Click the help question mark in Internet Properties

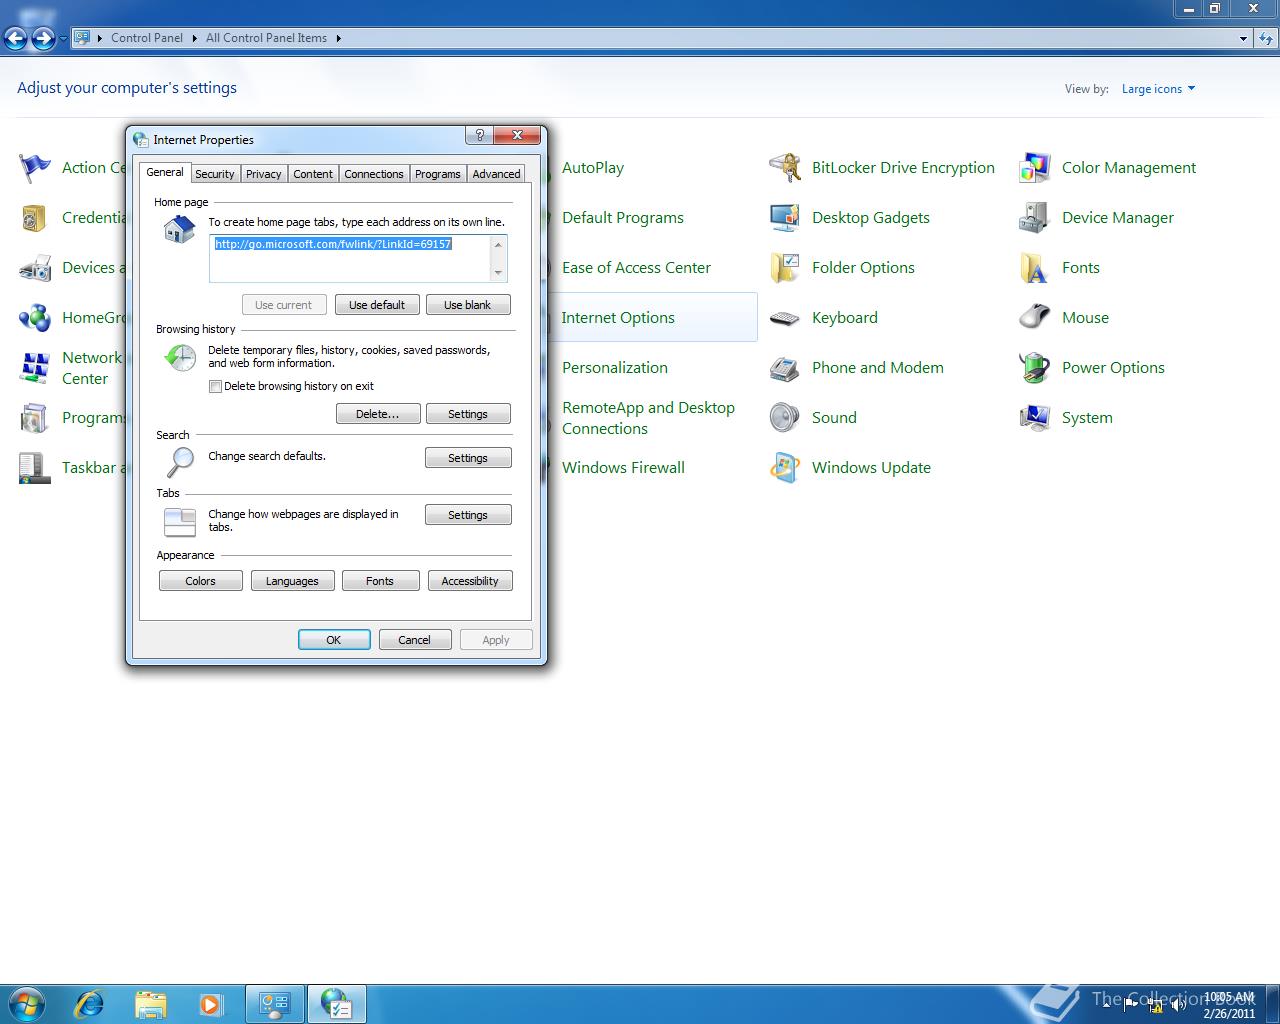pos(479,135)
